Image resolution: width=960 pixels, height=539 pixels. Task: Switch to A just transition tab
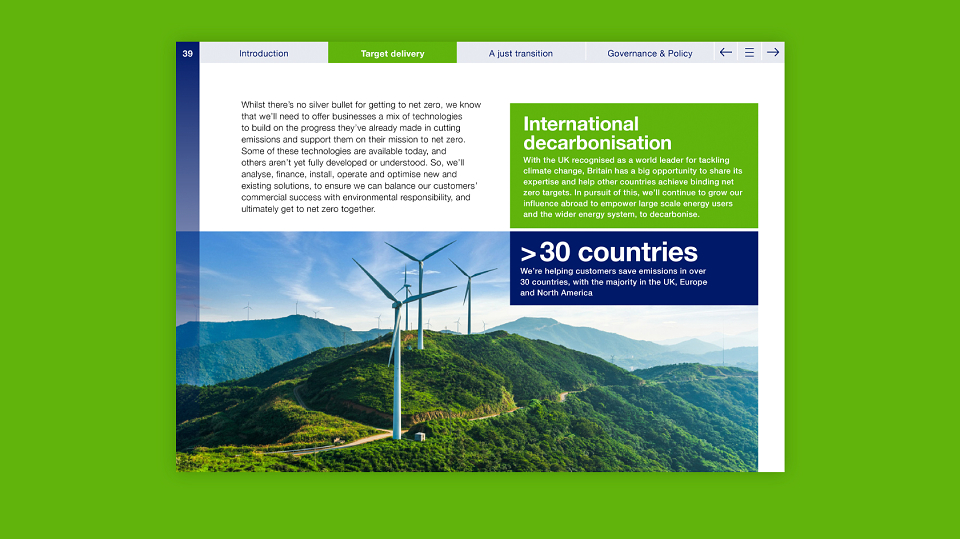[521, 53]
